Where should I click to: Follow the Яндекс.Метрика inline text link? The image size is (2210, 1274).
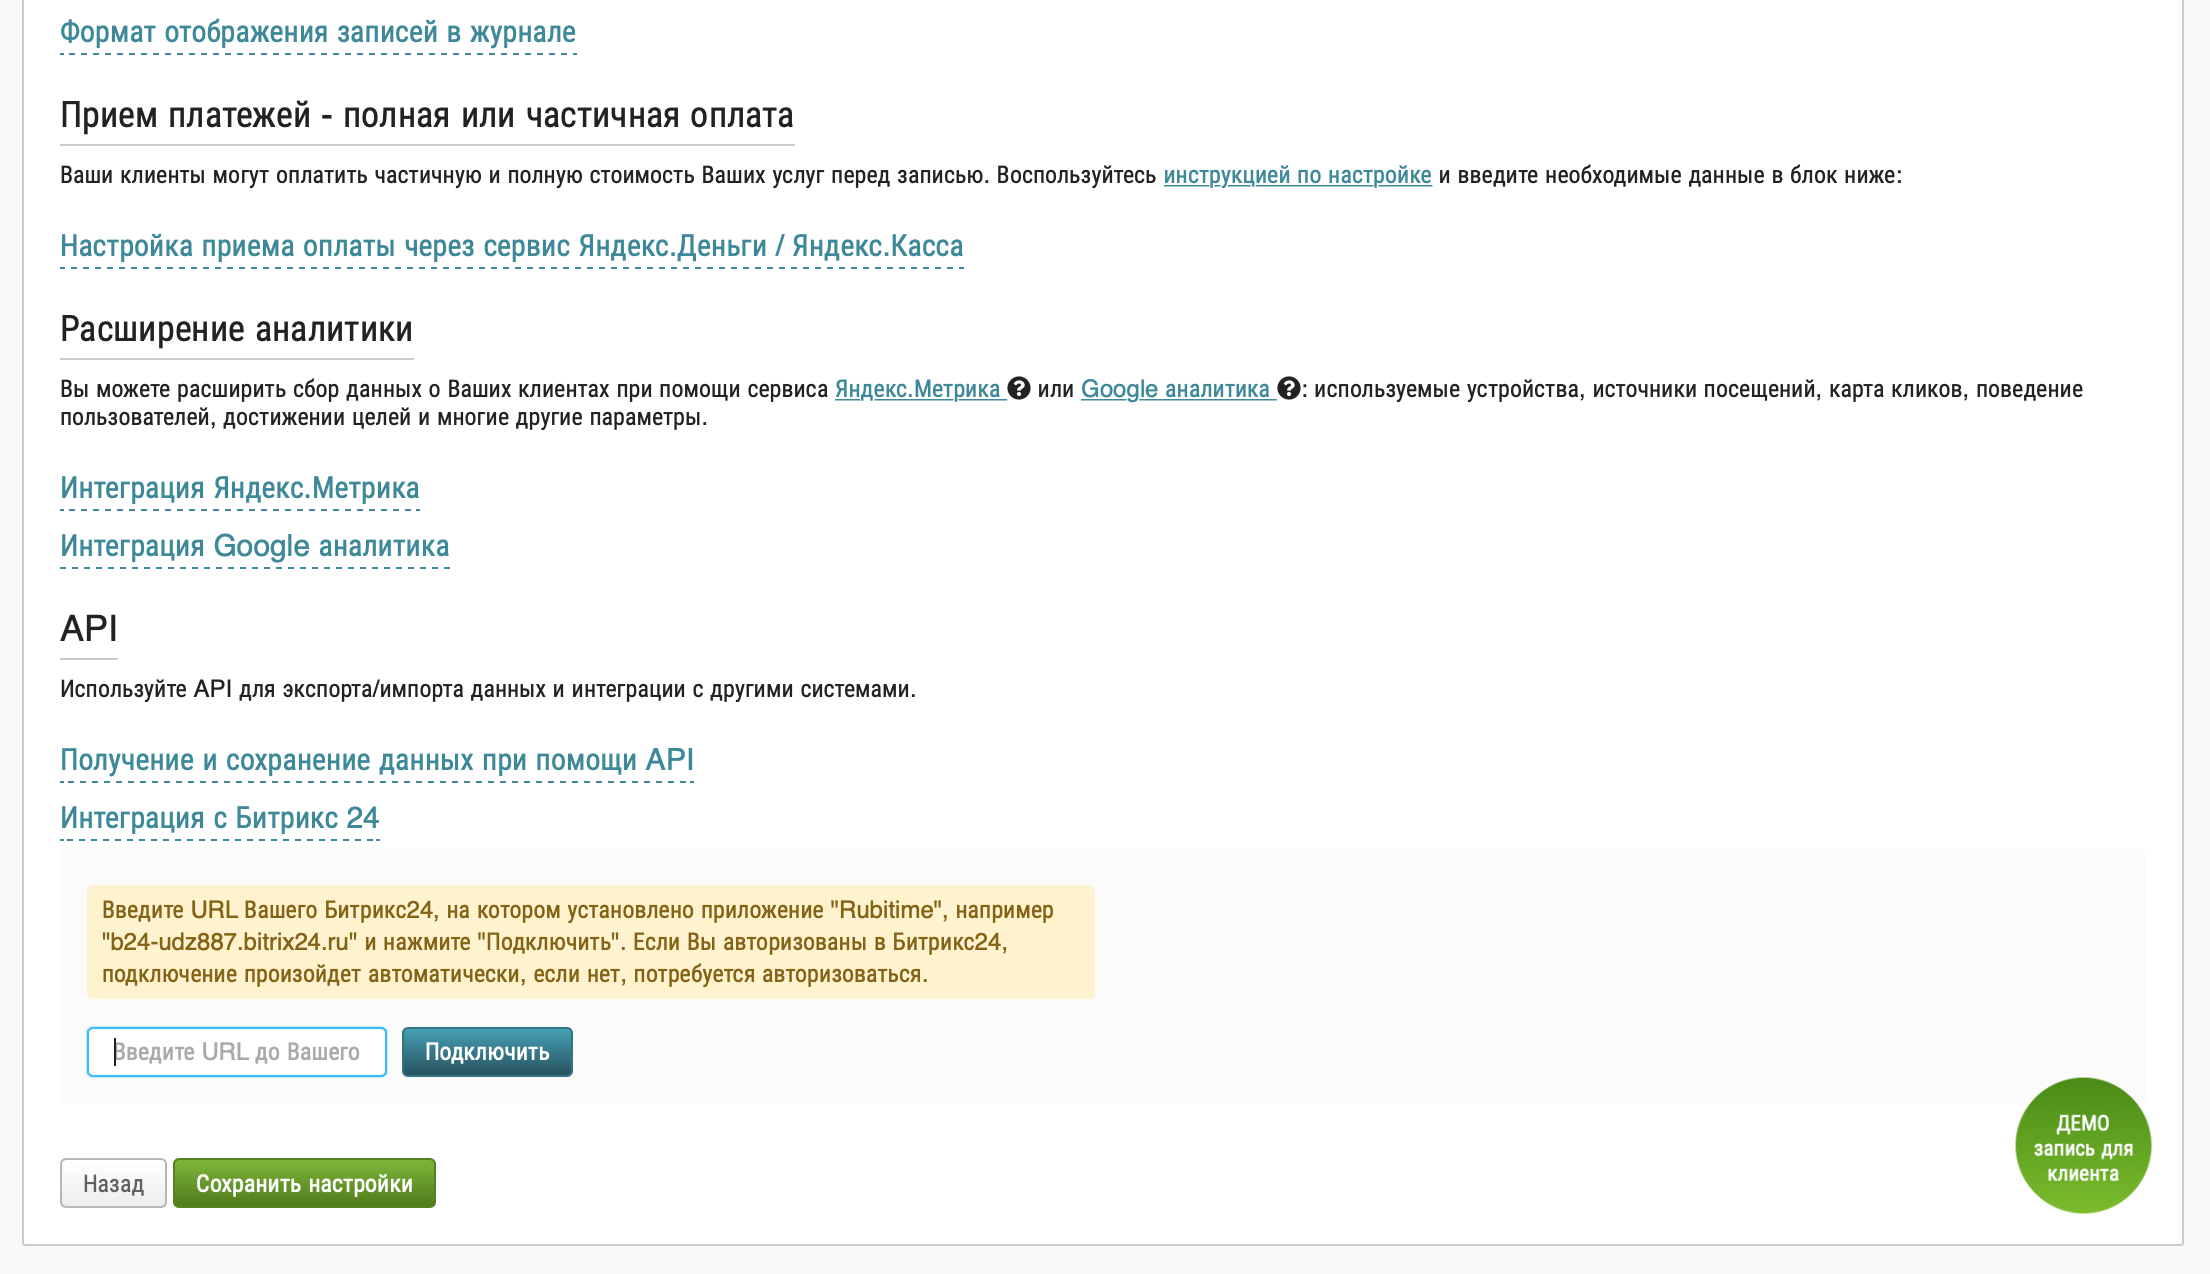[x=917, y=390]
